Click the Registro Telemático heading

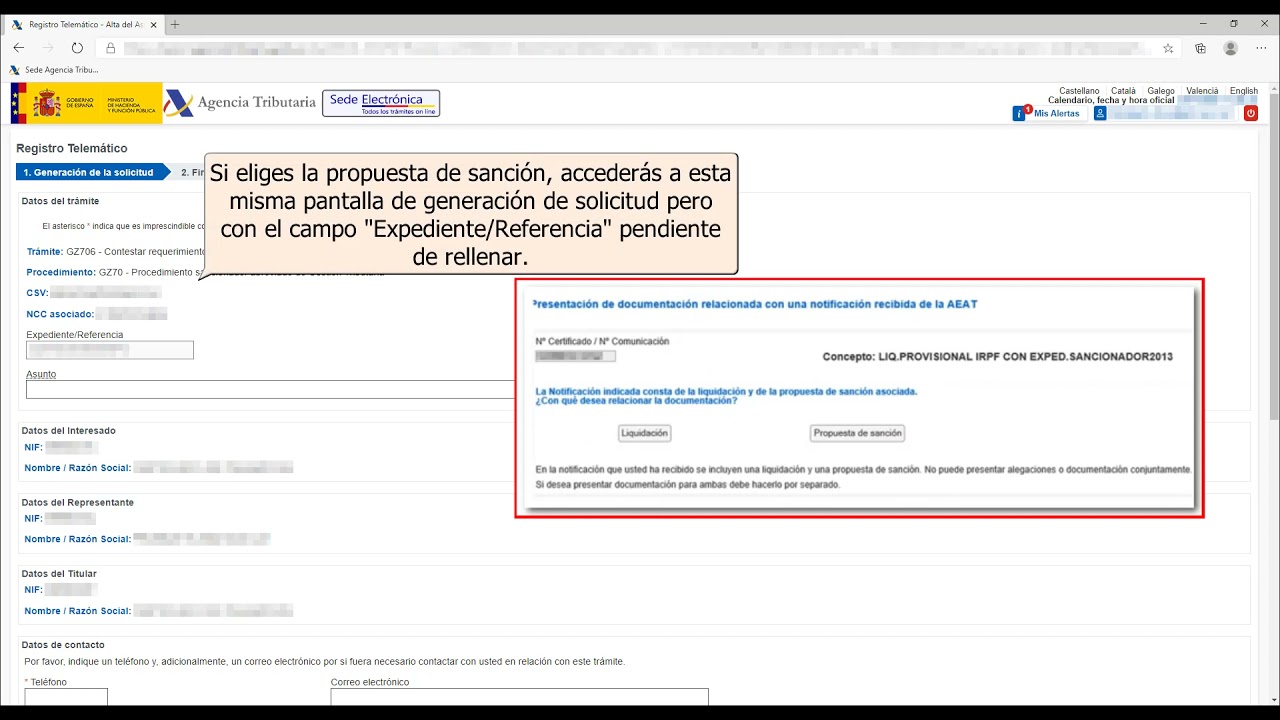(72, 148)
